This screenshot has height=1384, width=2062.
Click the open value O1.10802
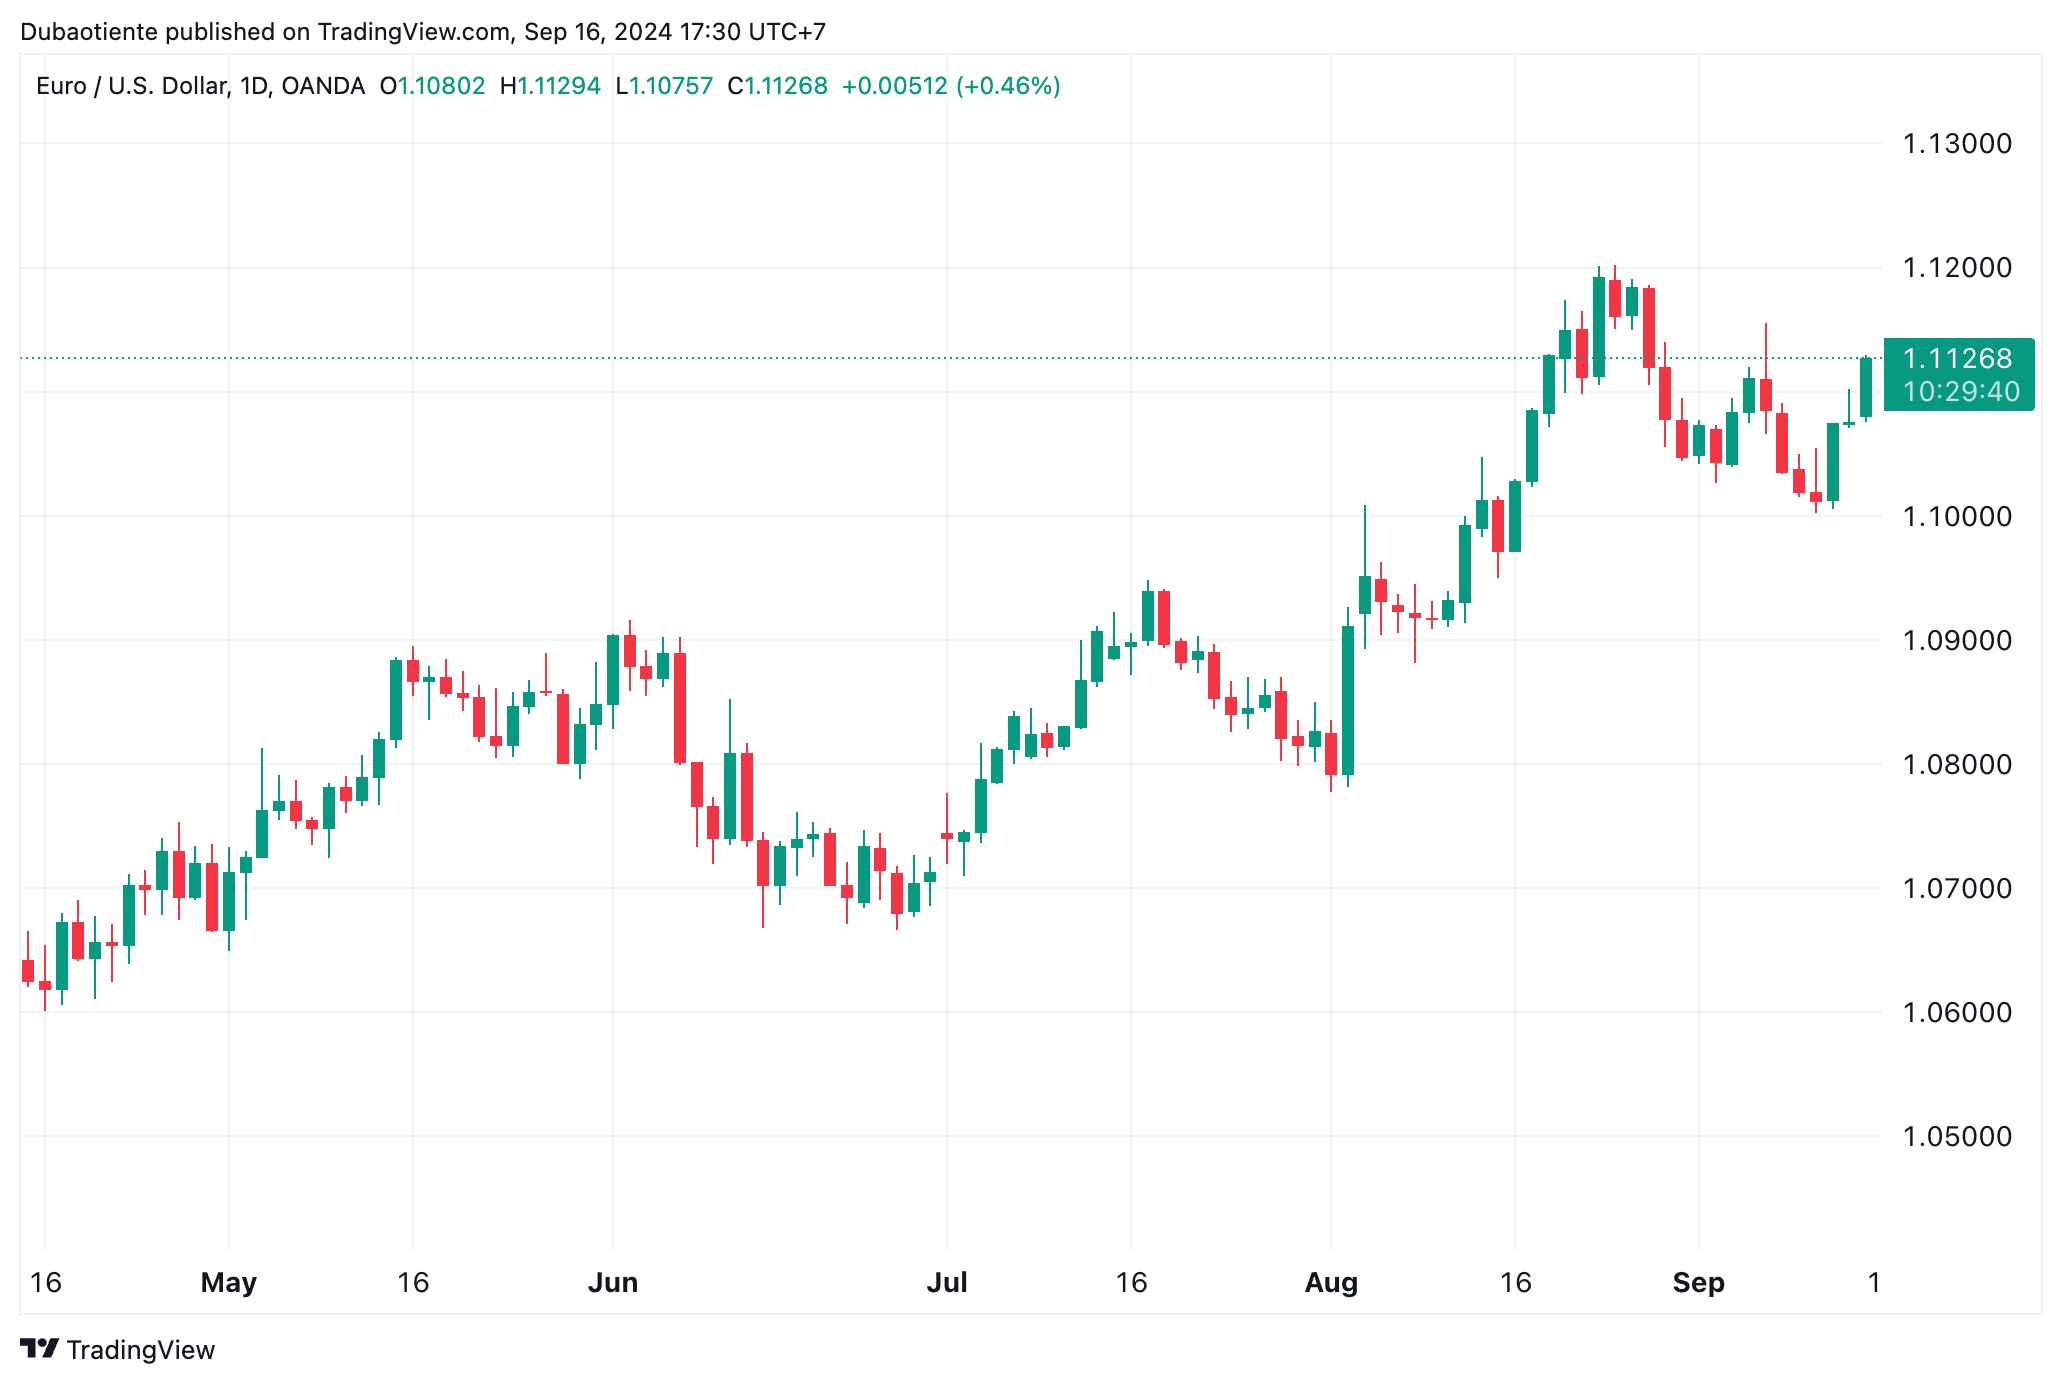tap(432, 86)
